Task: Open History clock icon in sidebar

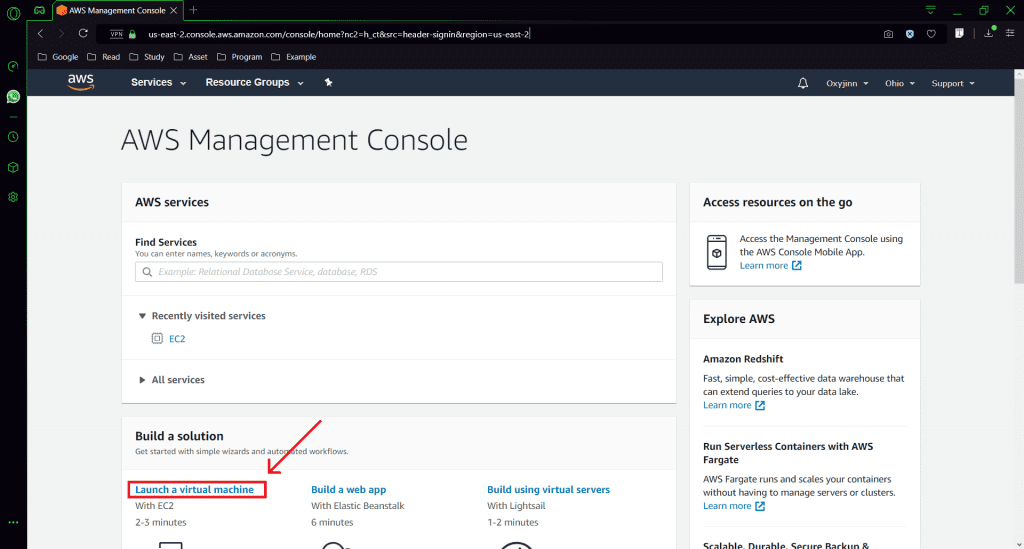Action: coord(13,136)
